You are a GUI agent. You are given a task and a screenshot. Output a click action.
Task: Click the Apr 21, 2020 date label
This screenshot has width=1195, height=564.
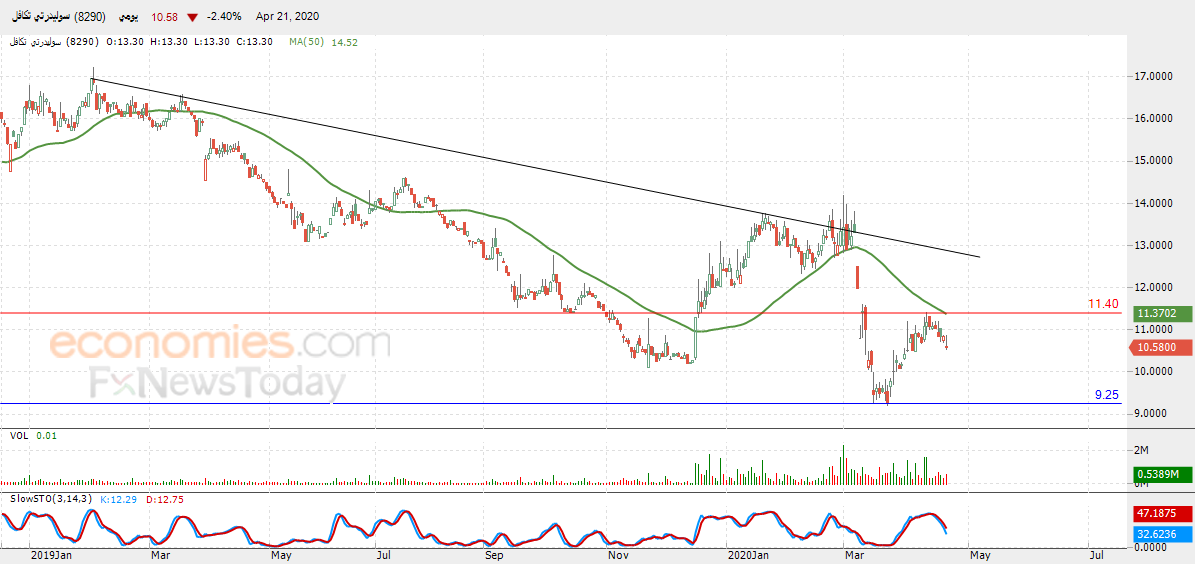tap(287, 17)
